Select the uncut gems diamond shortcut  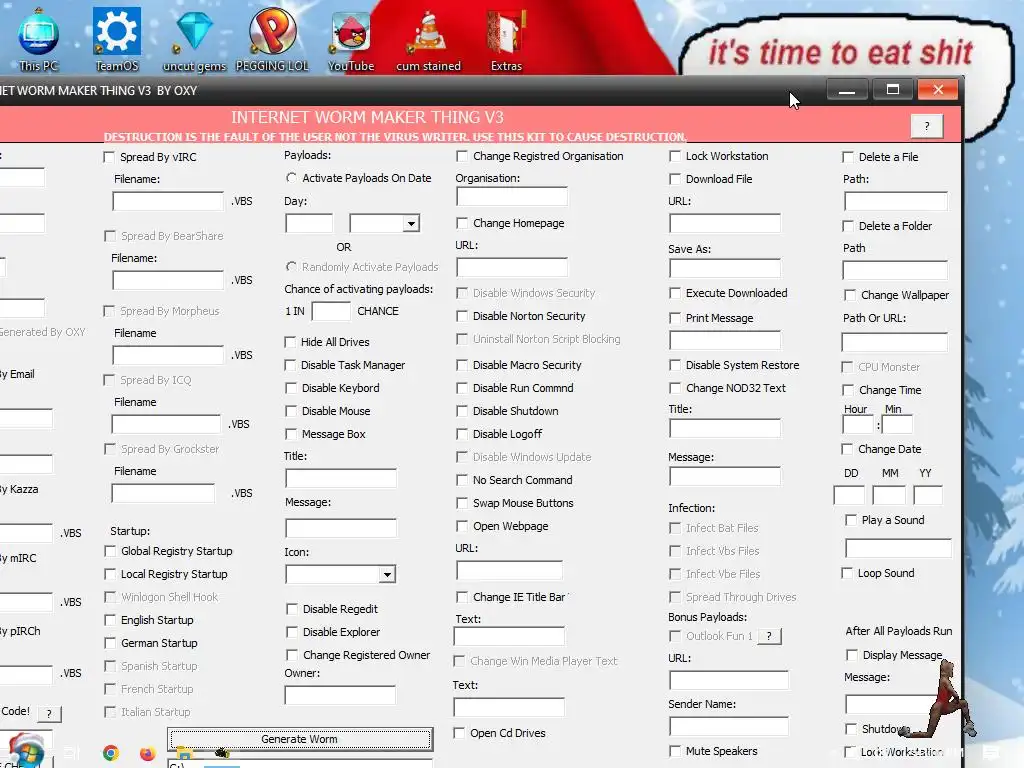tap(194, 39)
